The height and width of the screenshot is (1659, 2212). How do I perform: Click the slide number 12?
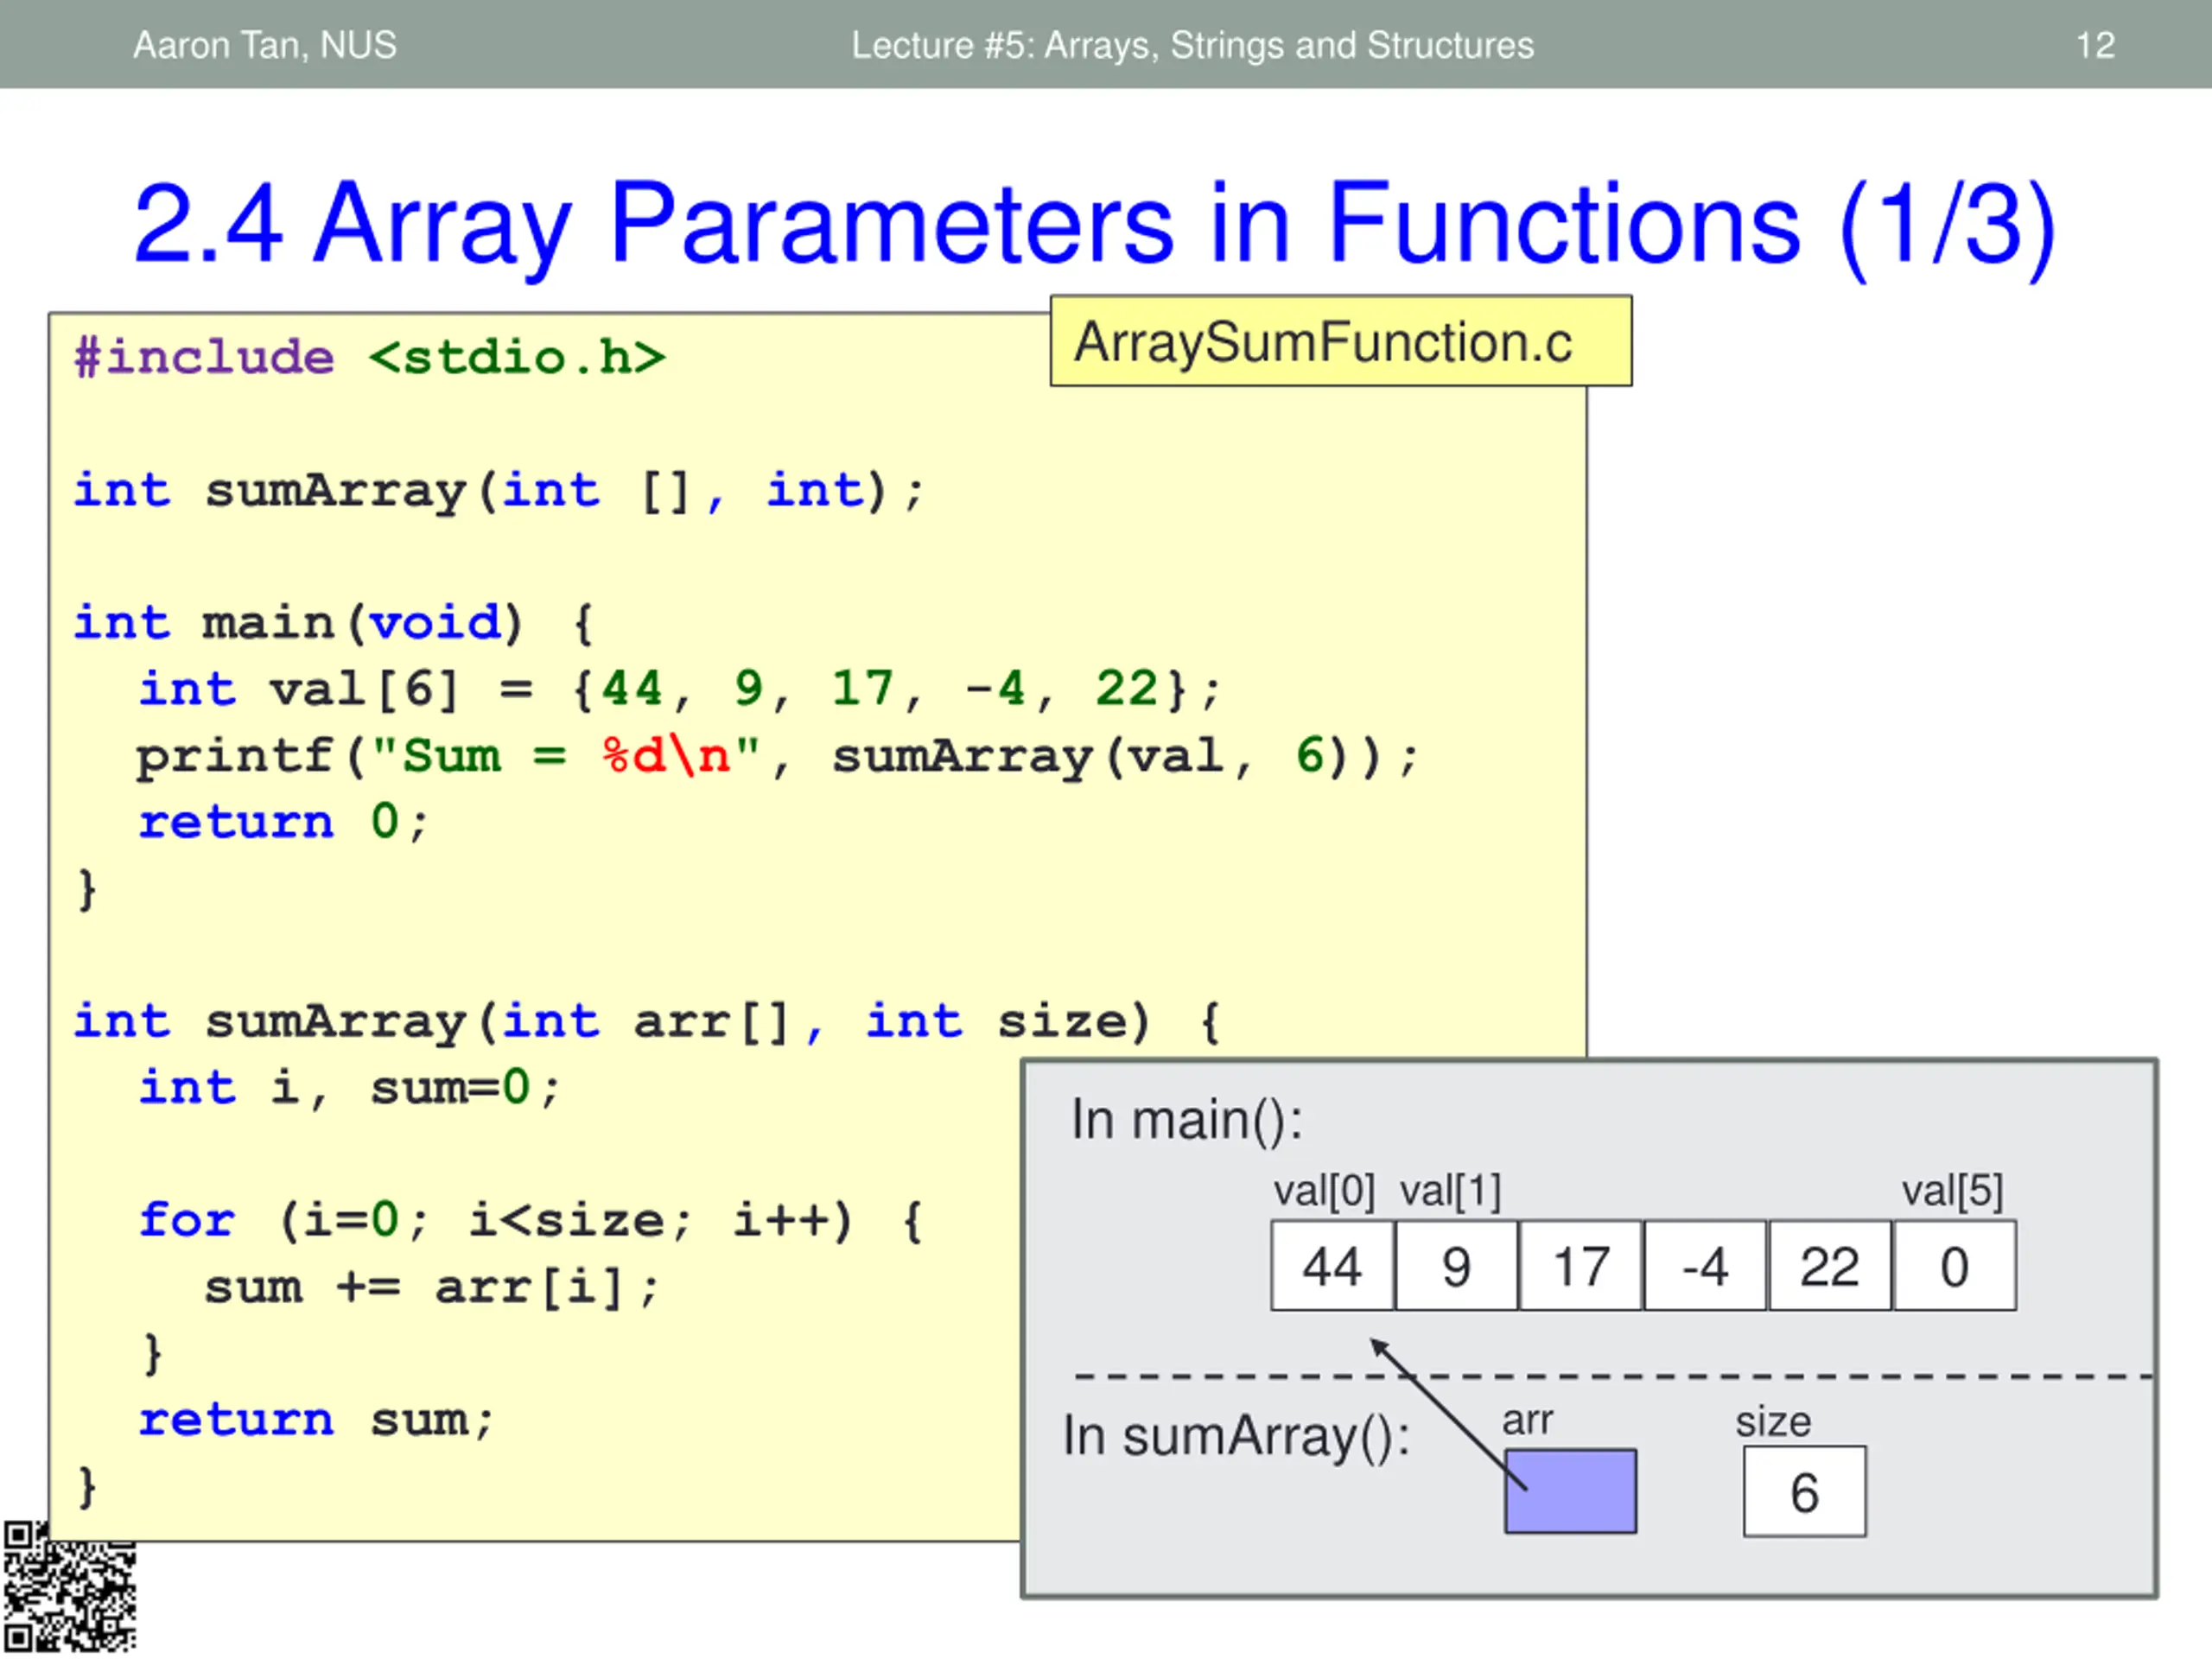2095,45
